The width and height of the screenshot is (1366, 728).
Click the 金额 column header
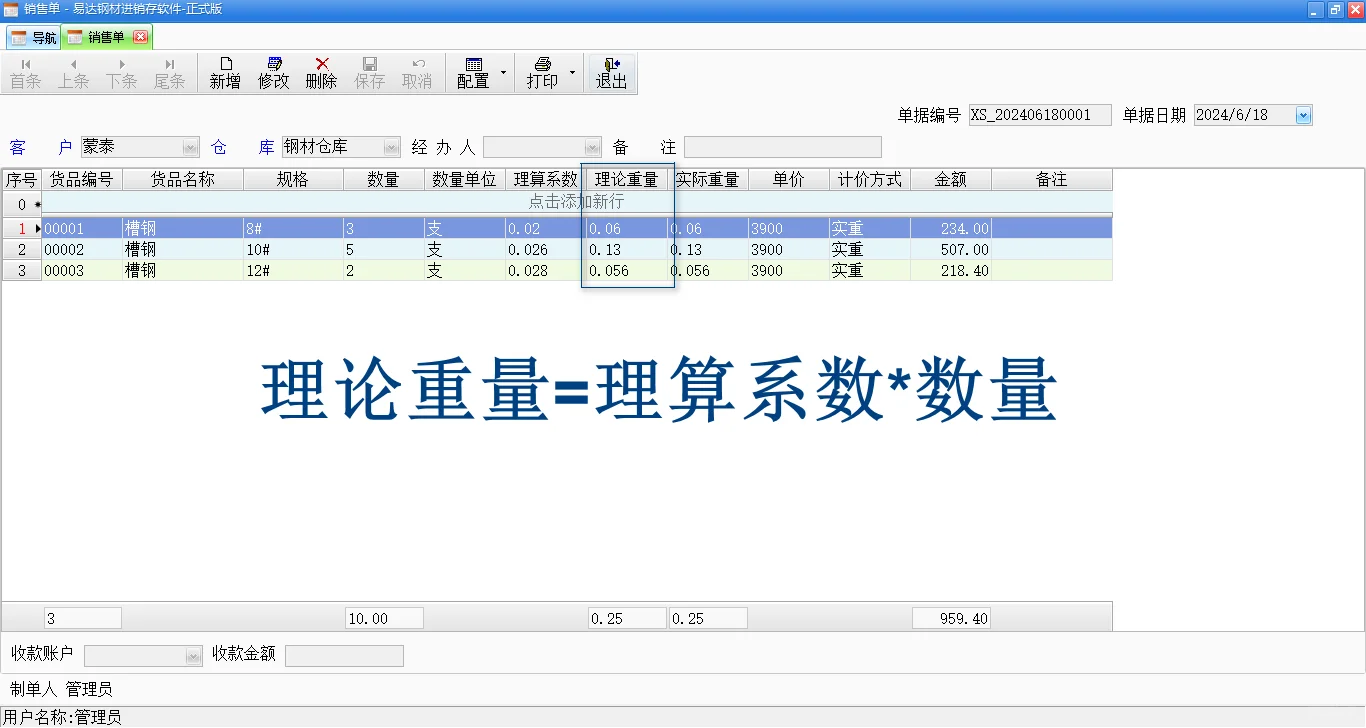(x=951, y=180)
